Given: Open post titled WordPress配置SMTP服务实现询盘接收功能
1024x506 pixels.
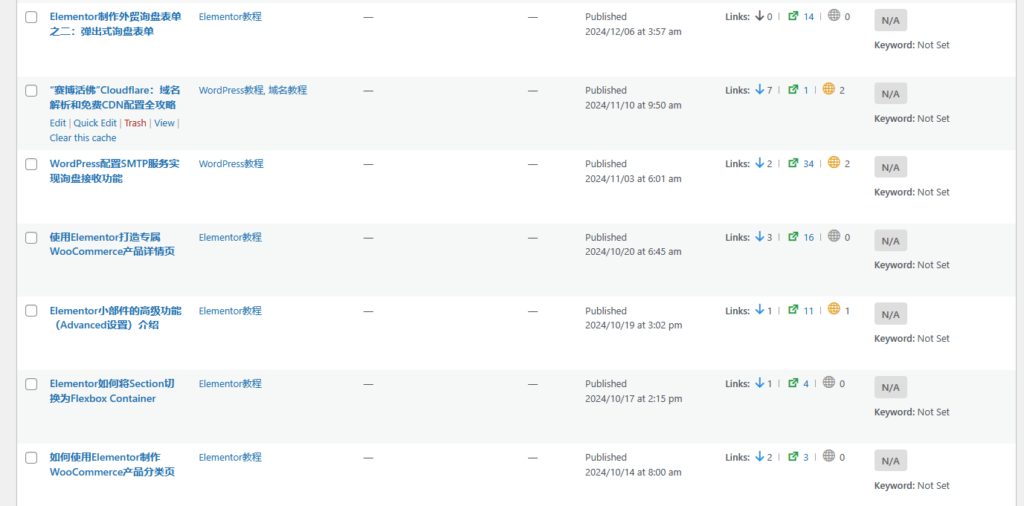Looking at the screenshot, I should 114,171.
